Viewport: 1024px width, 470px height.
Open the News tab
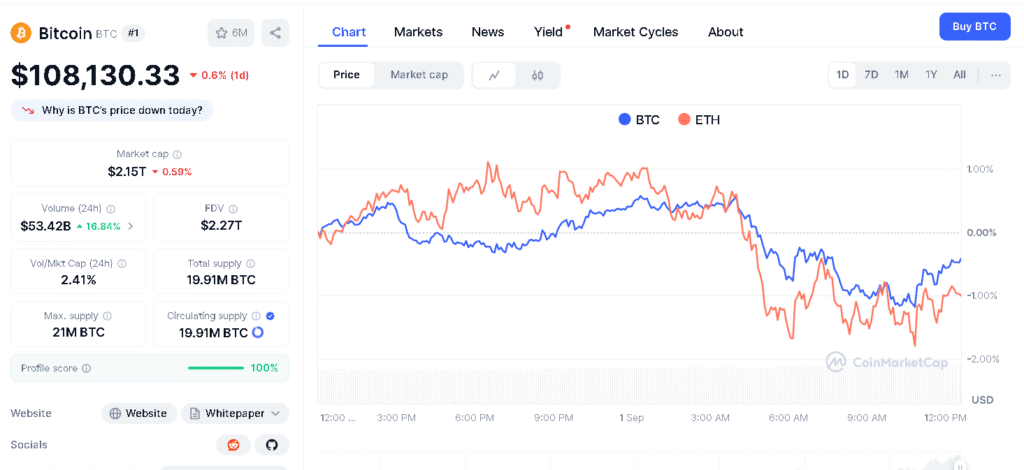click(488, 32)
